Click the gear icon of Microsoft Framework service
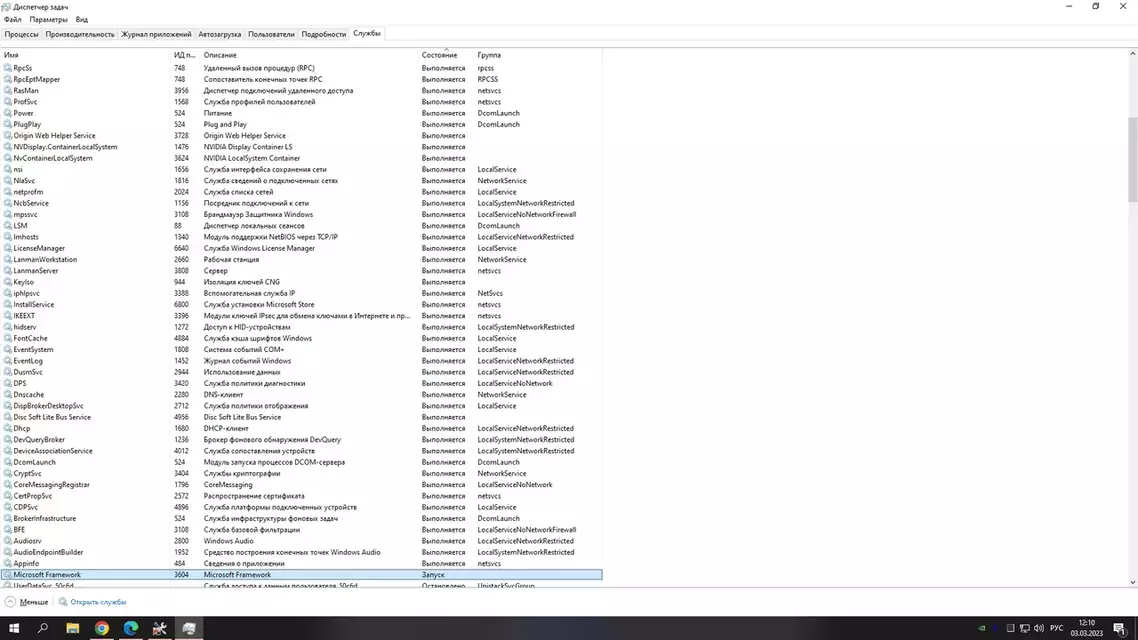1138x640 pixels. 8,575
